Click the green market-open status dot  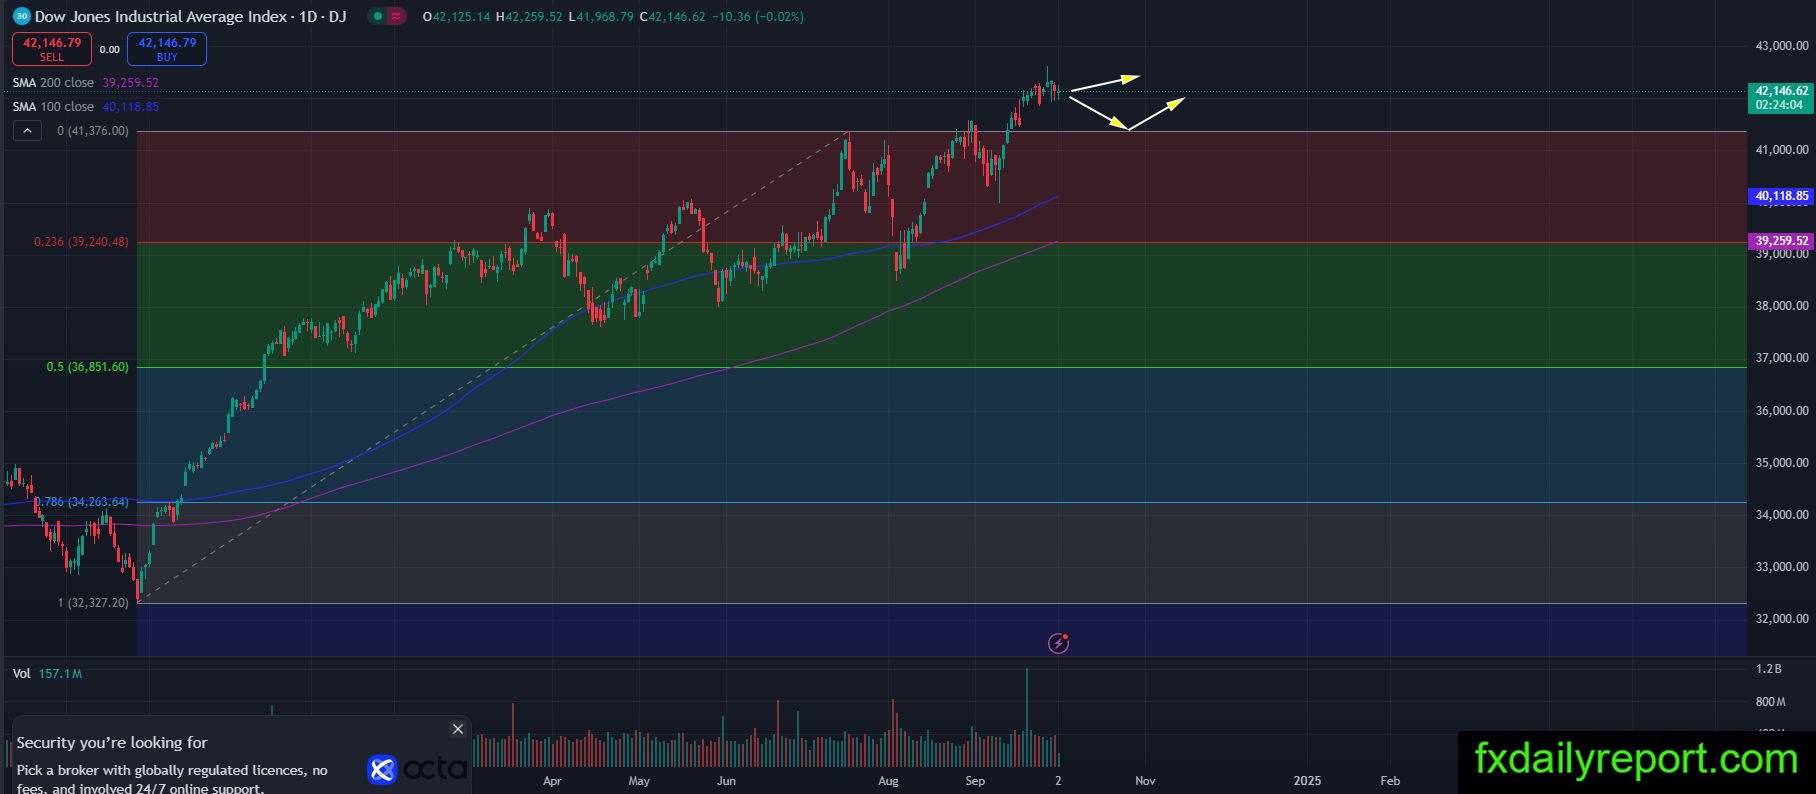point(377,16)
